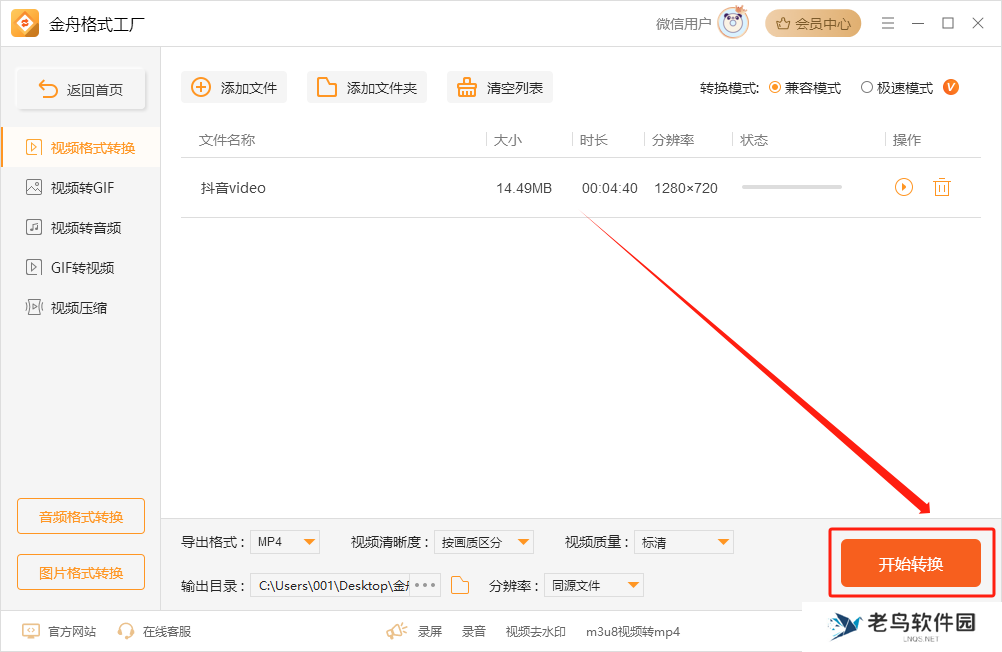The image size is (1002, 652).
Task: Switch to 视频压缩 in sidebar
Action: [81, 307]
